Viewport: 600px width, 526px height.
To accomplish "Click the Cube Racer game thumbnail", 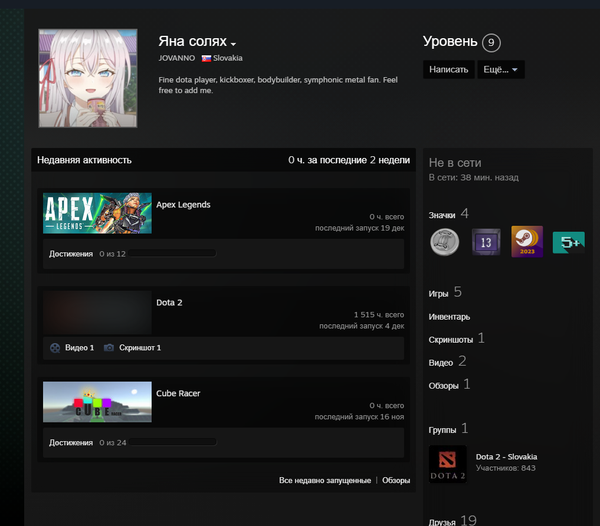I will tap(97, 402).
